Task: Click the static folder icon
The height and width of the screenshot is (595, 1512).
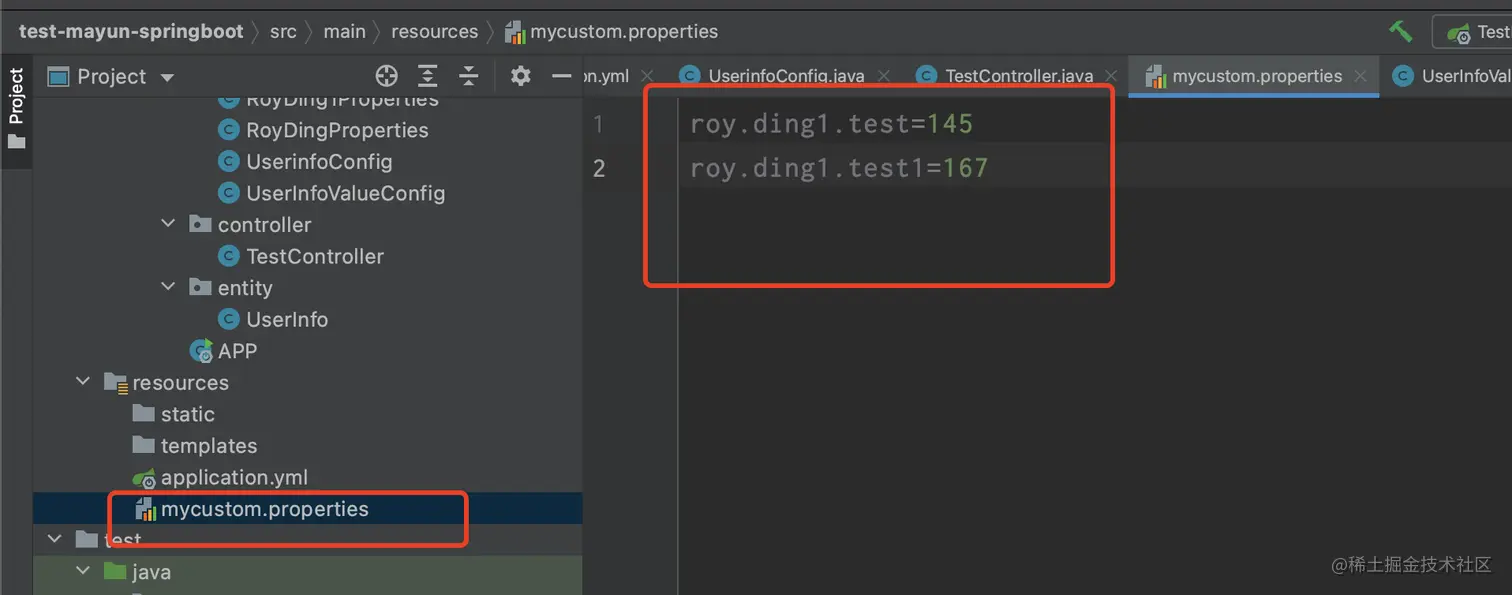Action: pos(144,414)
